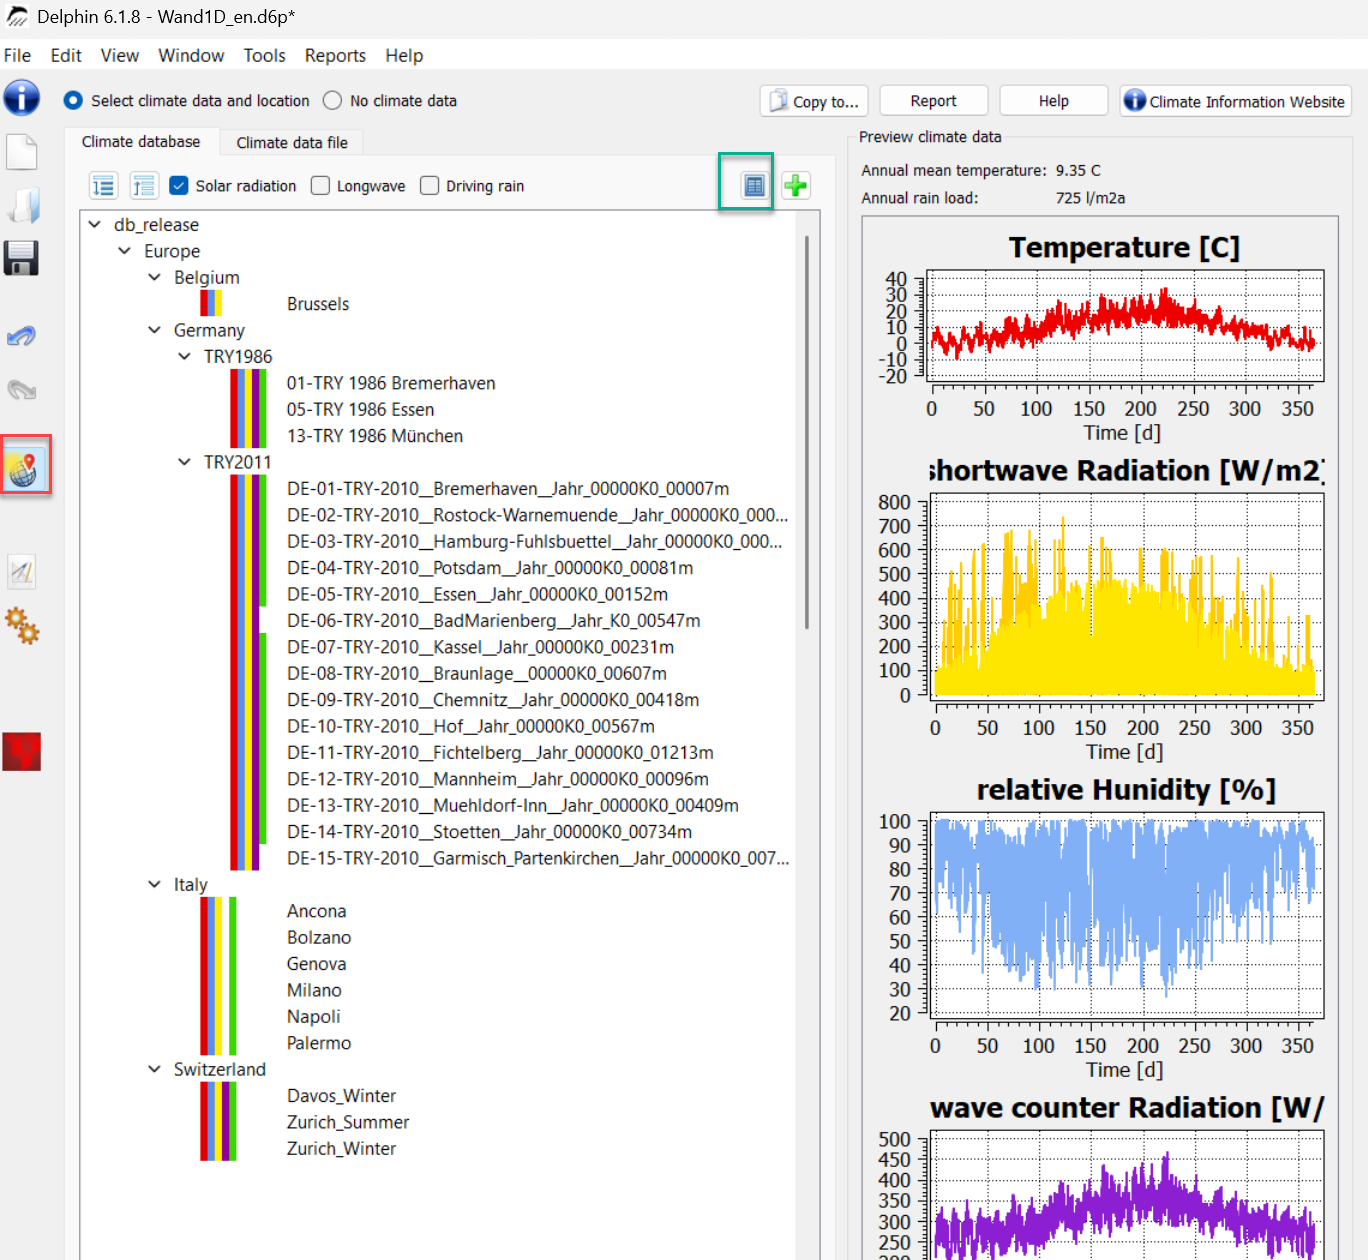Click the relative humidity preview plot
1368x1260 pixels.
point(1125,915)
